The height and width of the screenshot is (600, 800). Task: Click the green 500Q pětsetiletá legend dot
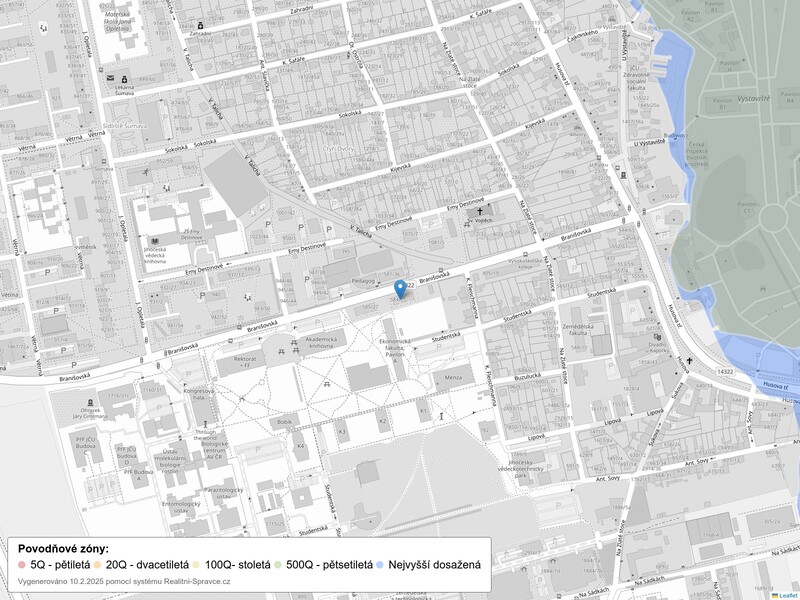tap(277, 565)
